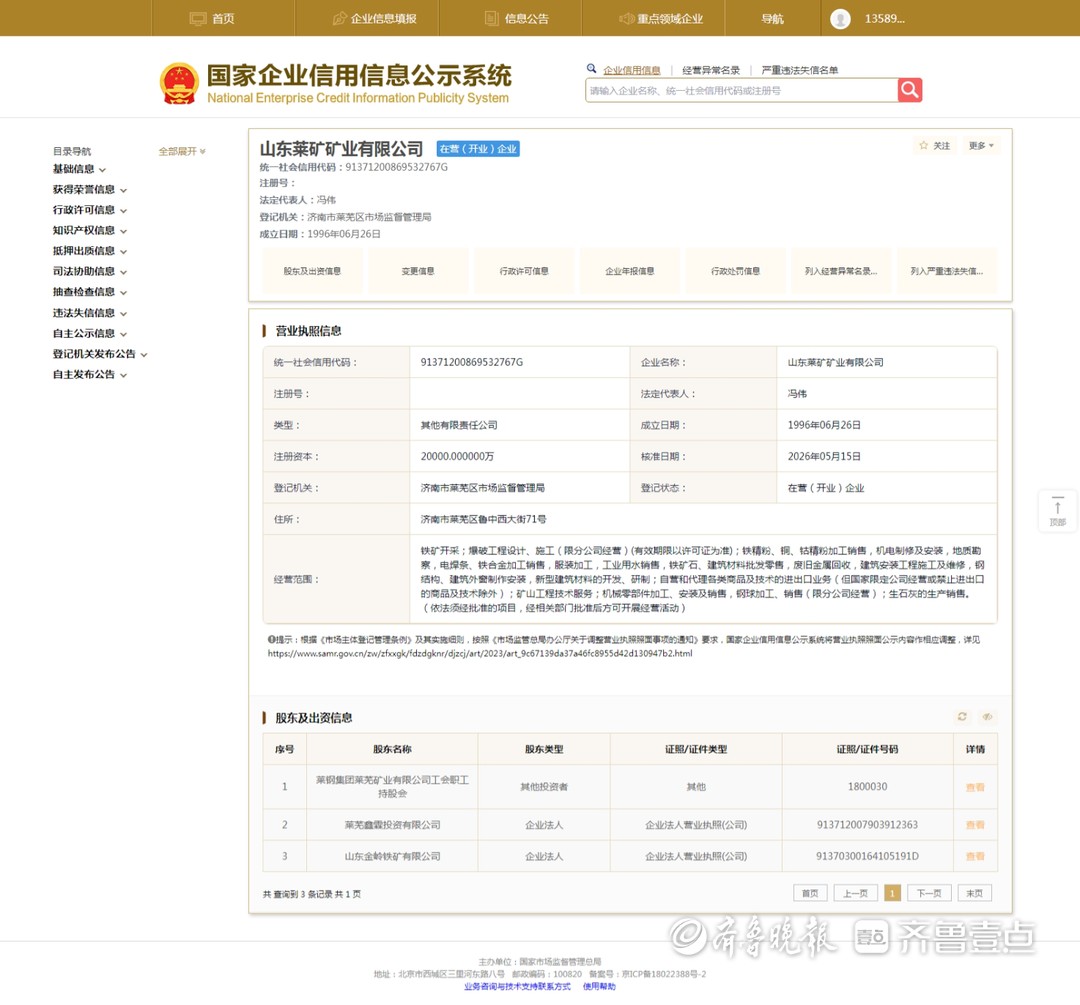
Task: Expand 抵押出质信息 in the sidebar
Action: (x=90, y=251)
